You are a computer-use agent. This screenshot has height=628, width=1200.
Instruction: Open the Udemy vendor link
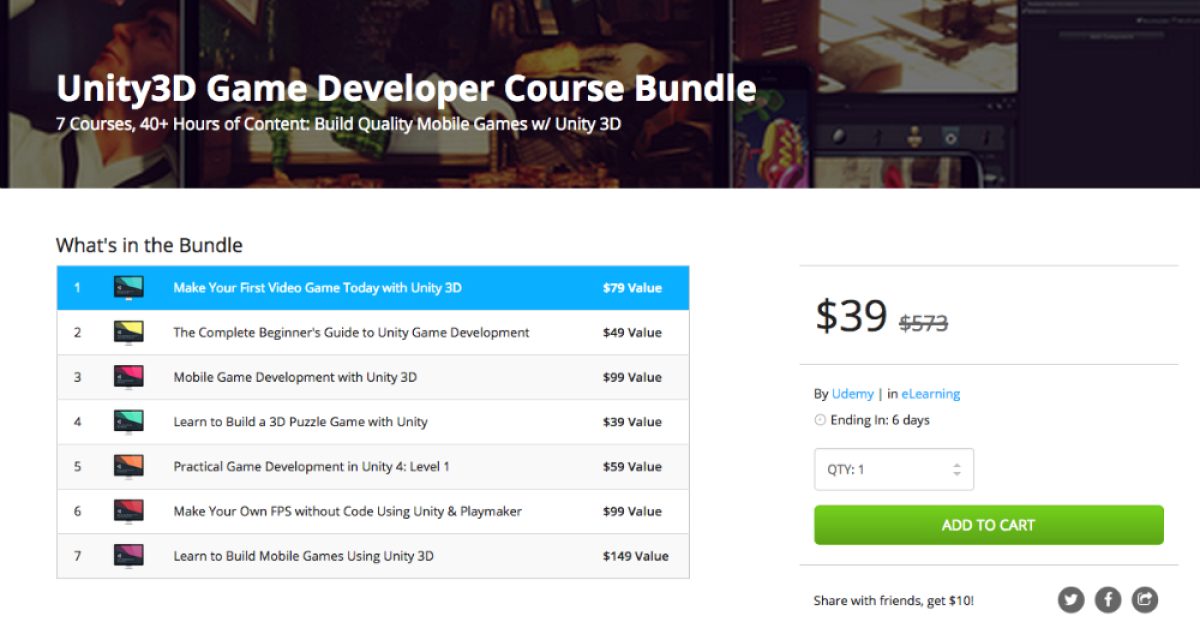click(852, 394)
